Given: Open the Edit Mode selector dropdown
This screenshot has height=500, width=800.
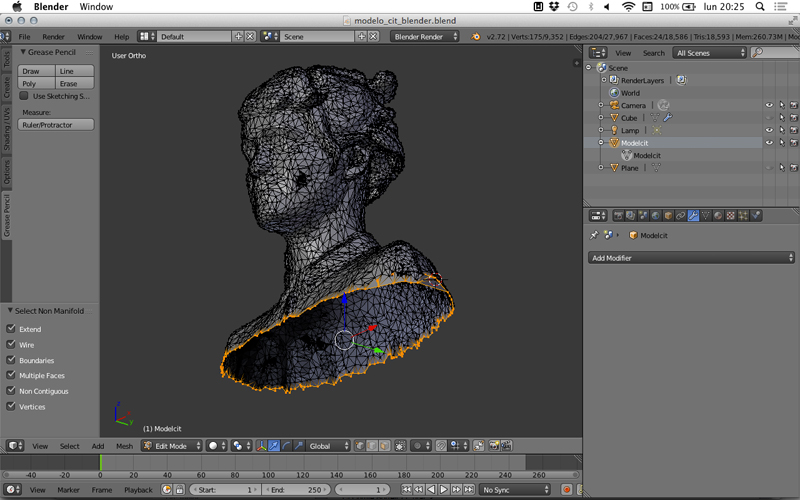Looking at the screenshot, I should click(171, 446).
